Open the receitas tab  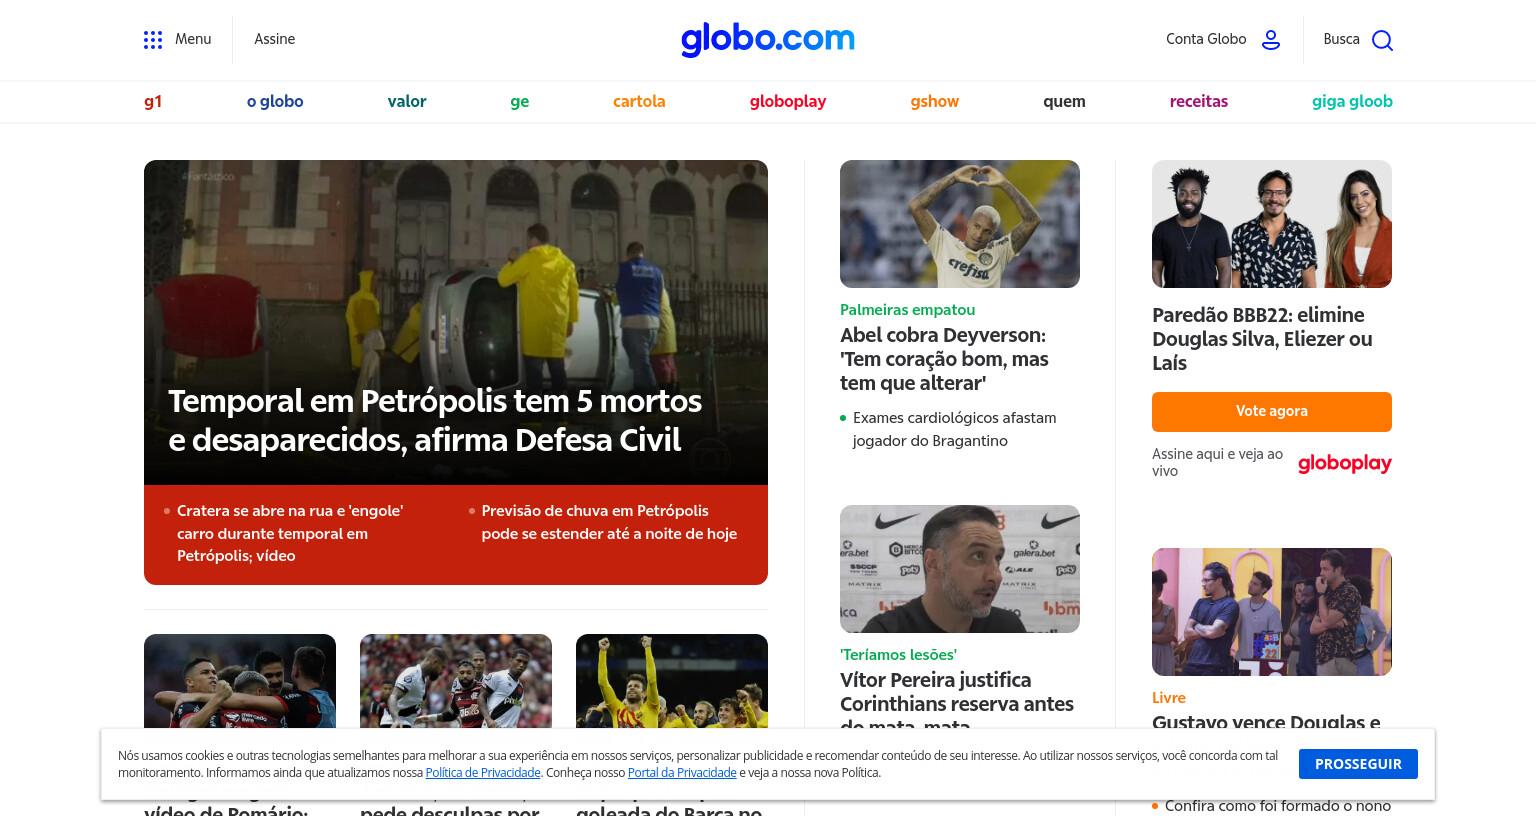[x=1198, y=101]
